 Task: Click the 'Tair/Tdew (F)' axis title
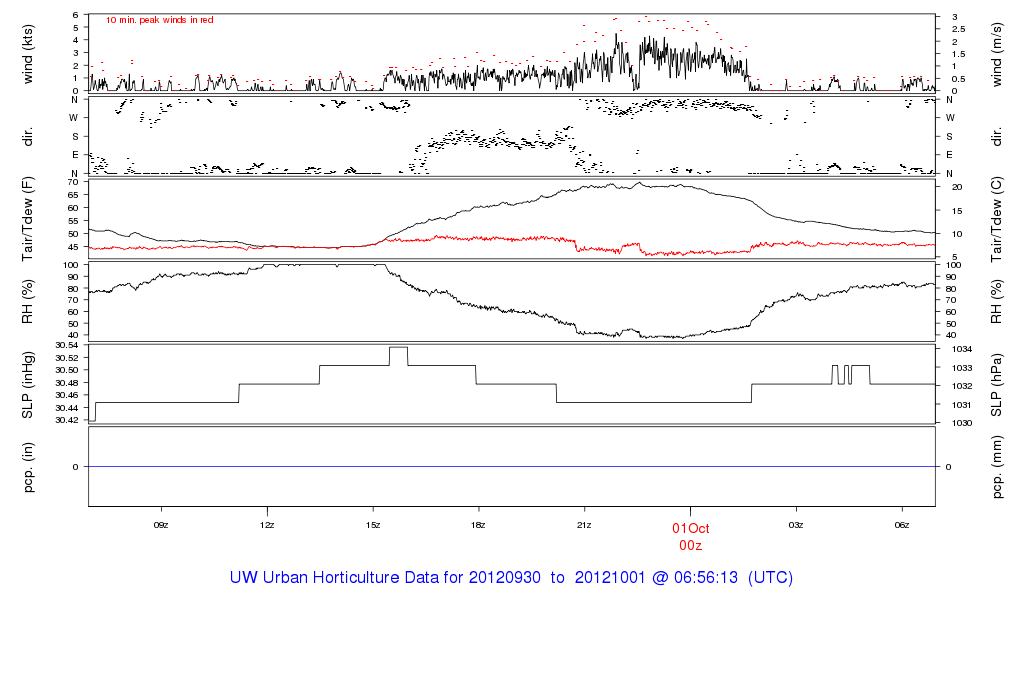[x=27, y=219]
